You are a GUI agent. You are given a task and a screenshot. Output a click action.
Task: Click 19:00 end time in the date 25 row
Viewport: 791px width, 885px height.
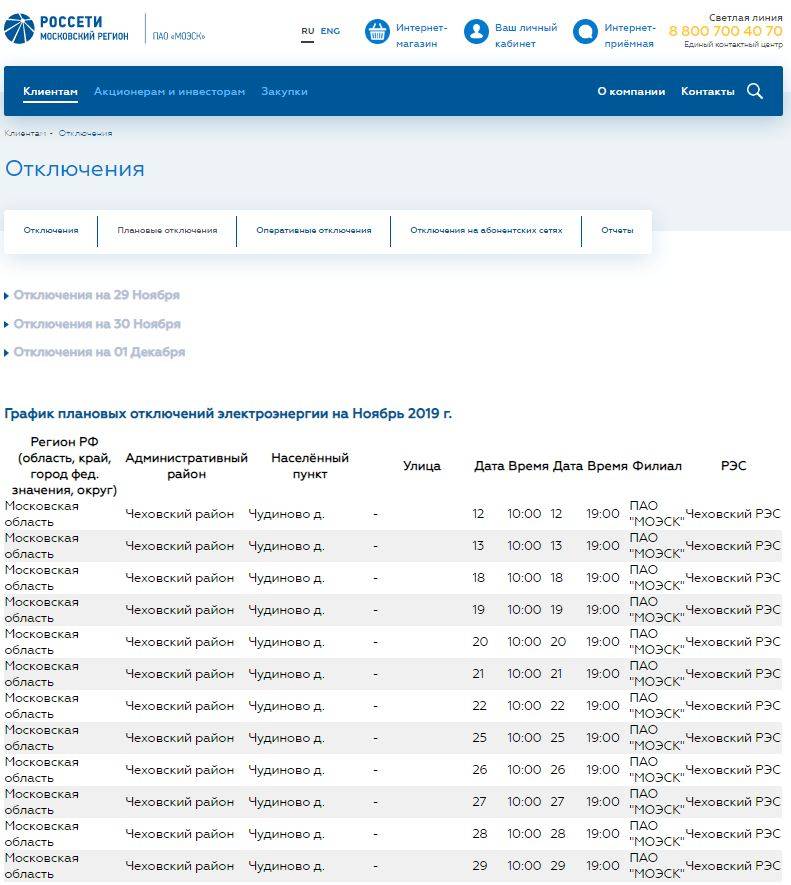[602, 738]
